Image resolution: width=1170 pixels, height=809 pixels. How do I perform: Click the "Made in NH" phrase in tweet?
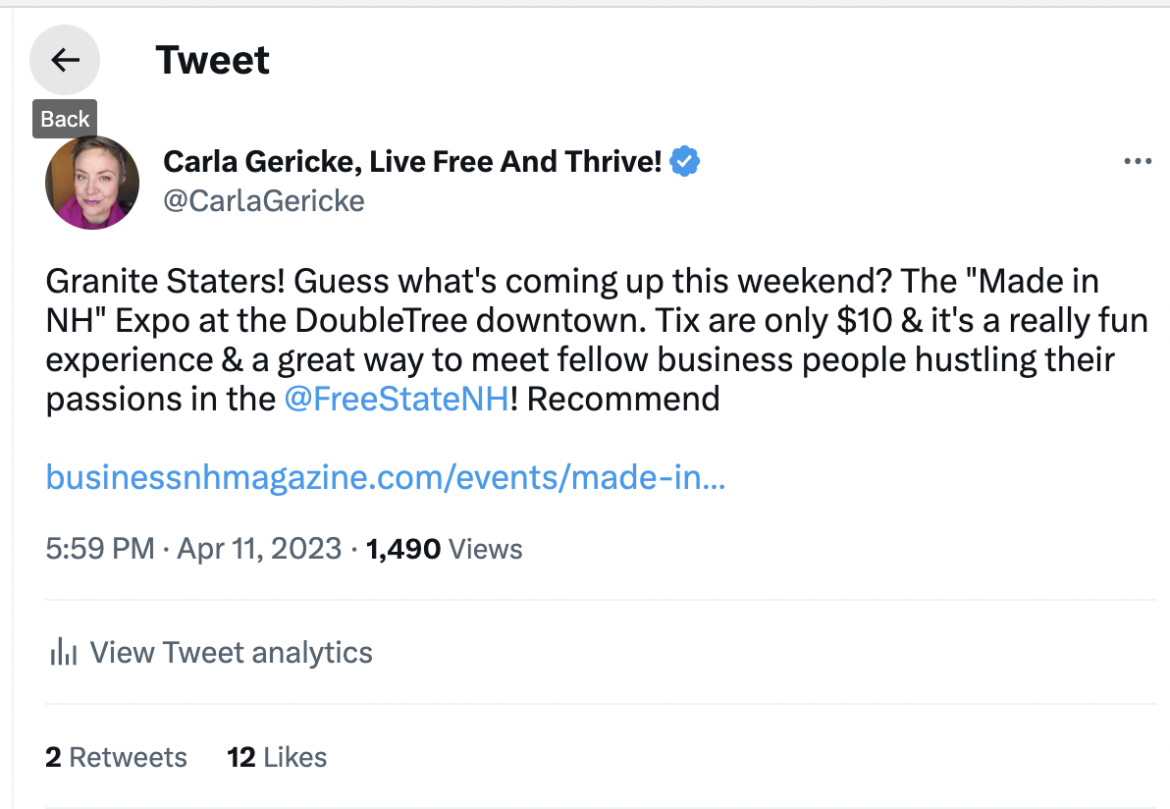1020,283
